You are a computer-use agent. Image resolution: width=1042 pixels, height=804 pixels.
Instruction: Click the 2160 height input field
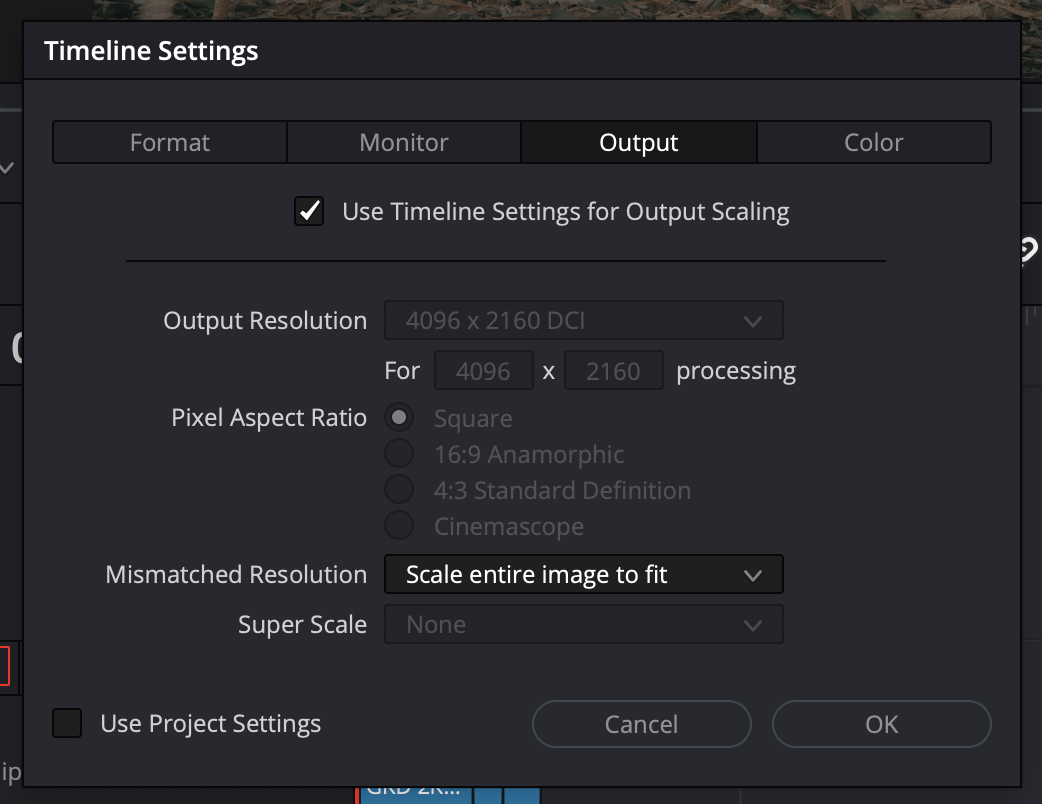coord(613,371)
